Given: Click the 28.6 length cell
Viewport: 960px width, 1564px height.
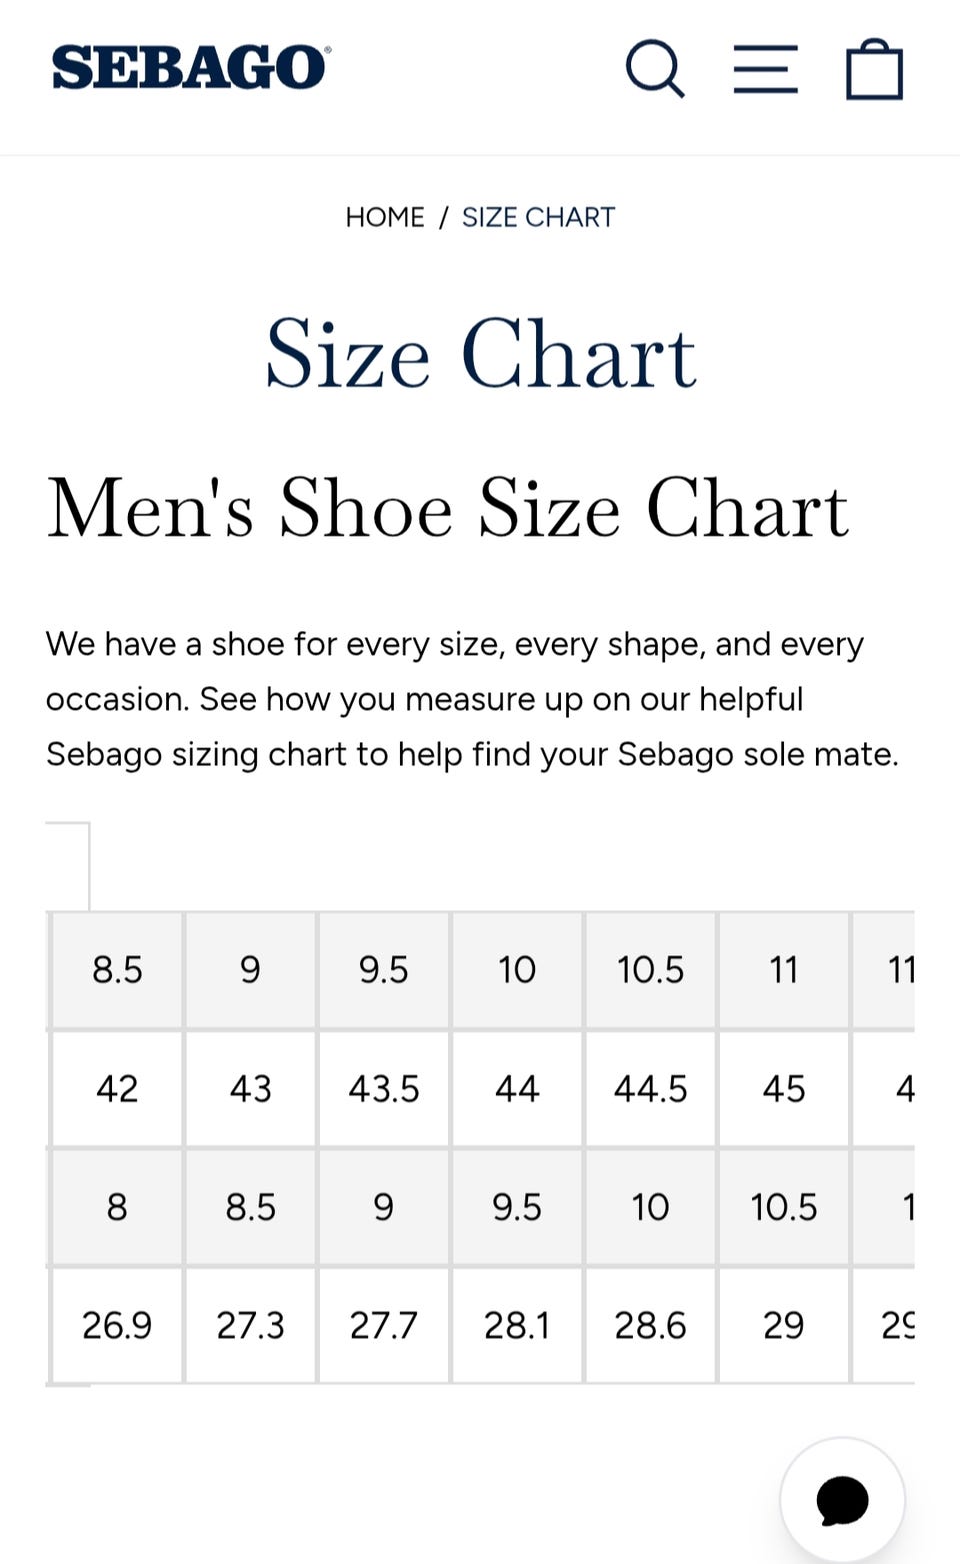Looking at the screenshot, I should 650,1326.
